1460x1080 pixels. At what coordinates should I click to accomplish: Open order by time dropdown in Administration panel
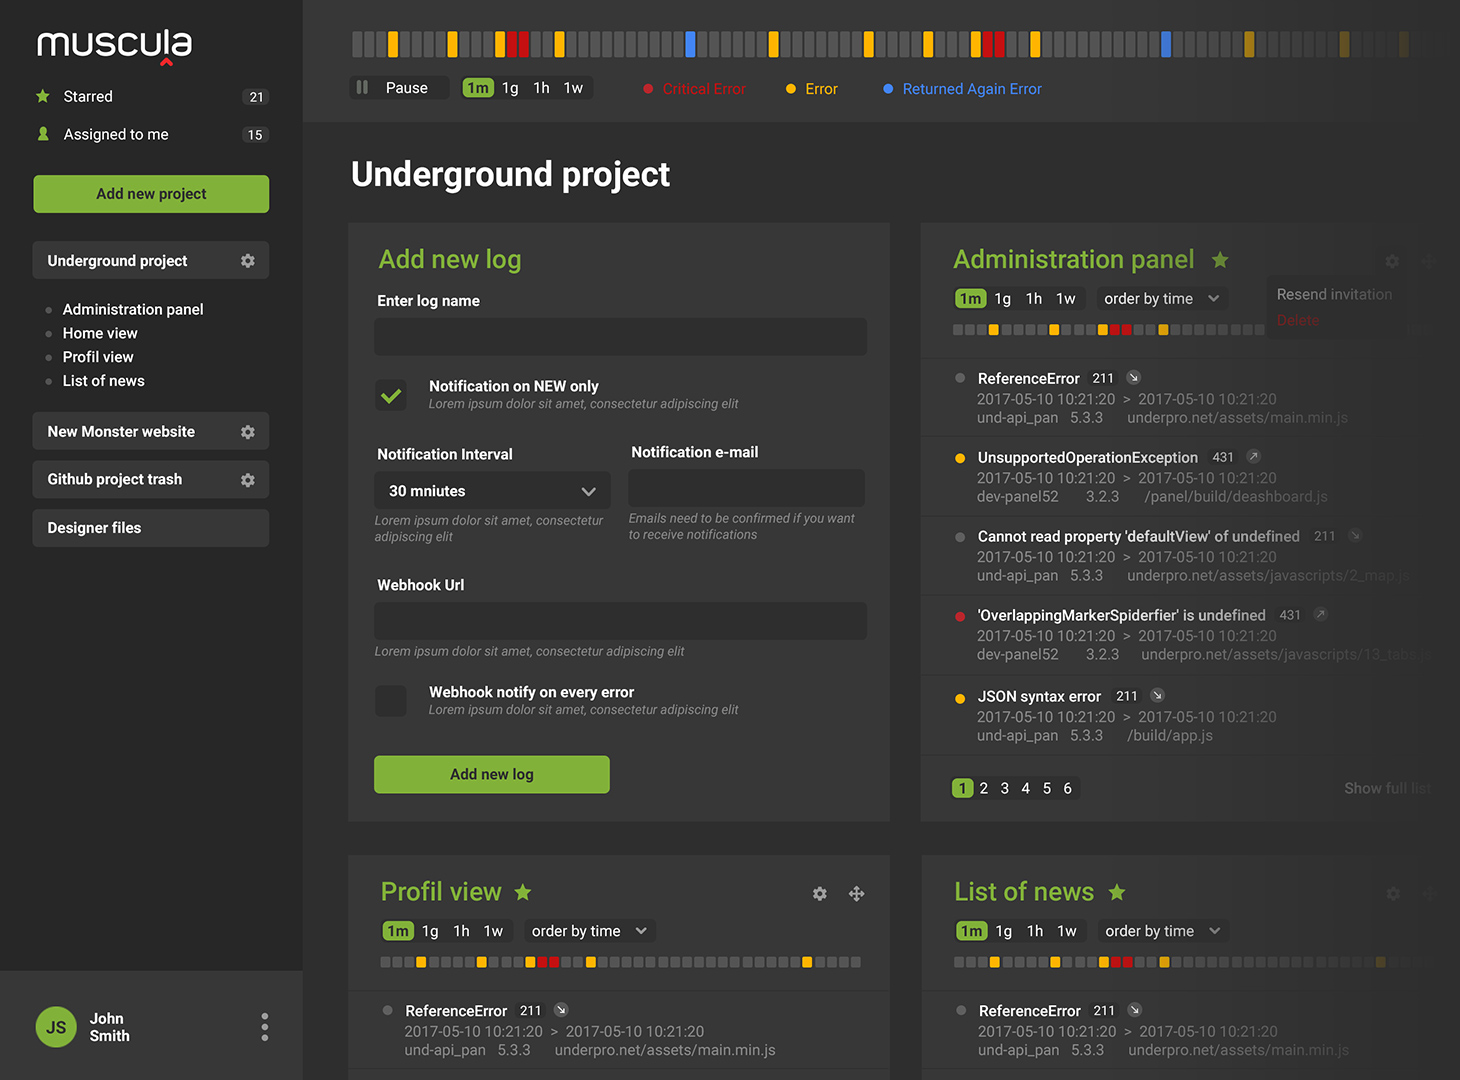(1162, 299)
